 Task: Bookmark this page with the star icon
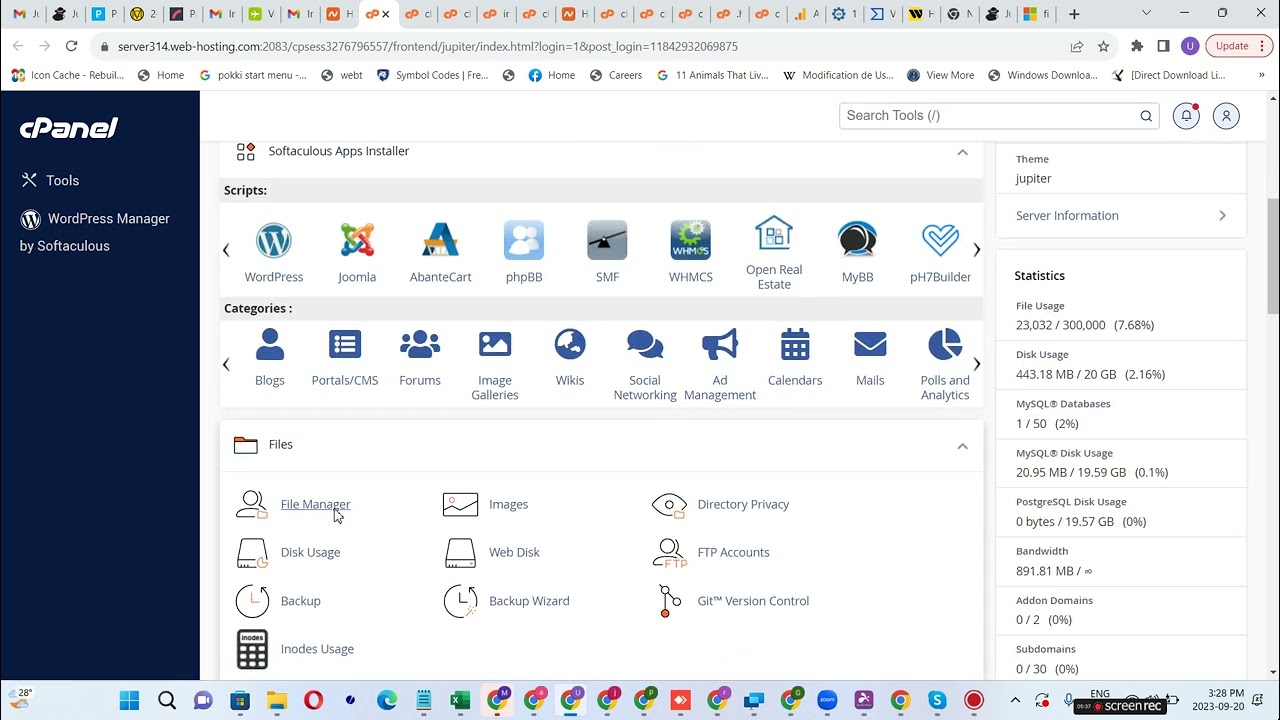pyautogui.click(x=1103, y=46)
